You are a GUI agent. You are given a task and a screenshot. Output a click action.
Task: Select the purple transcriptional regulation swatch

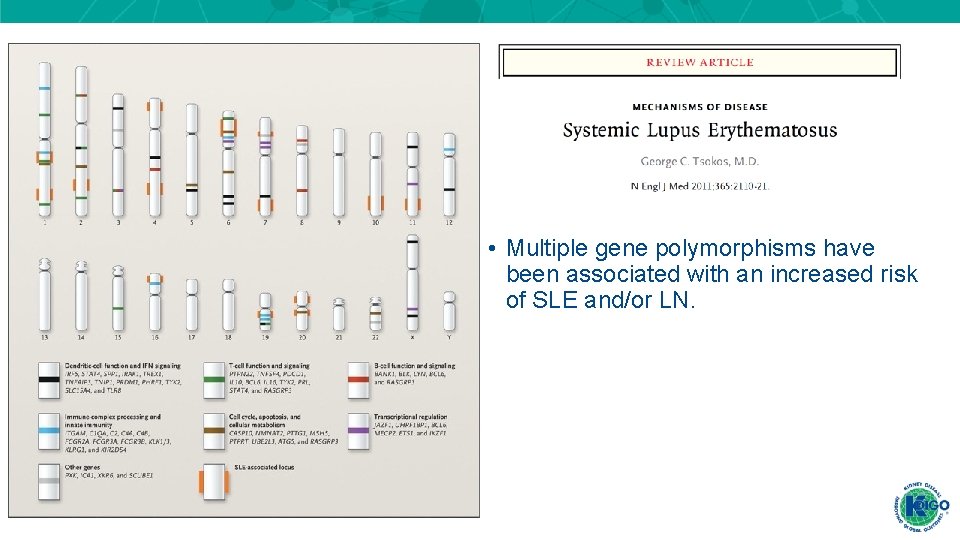click(x=359, y=432)
